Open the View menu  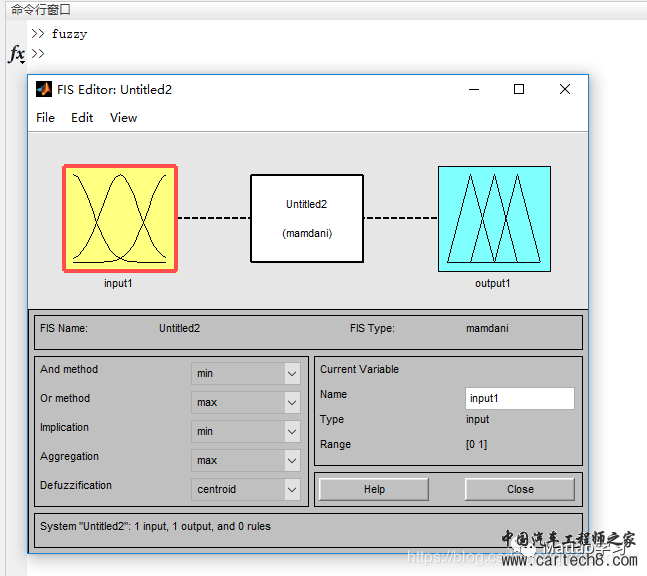[x=123, y=118]
